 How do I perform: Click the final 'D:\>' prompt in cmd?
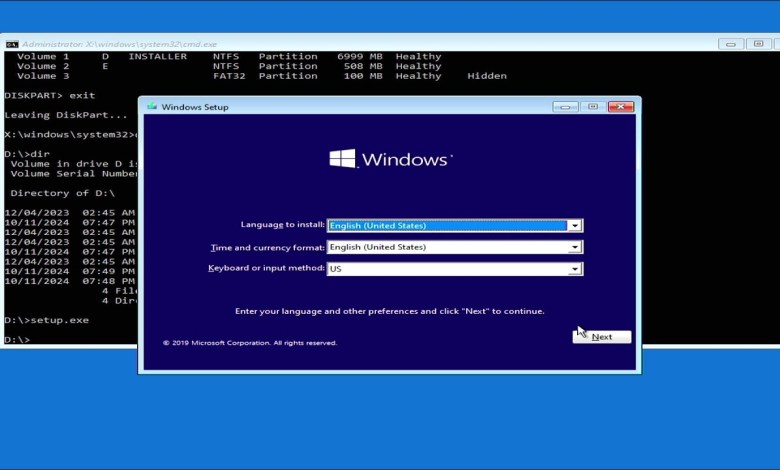17,340
